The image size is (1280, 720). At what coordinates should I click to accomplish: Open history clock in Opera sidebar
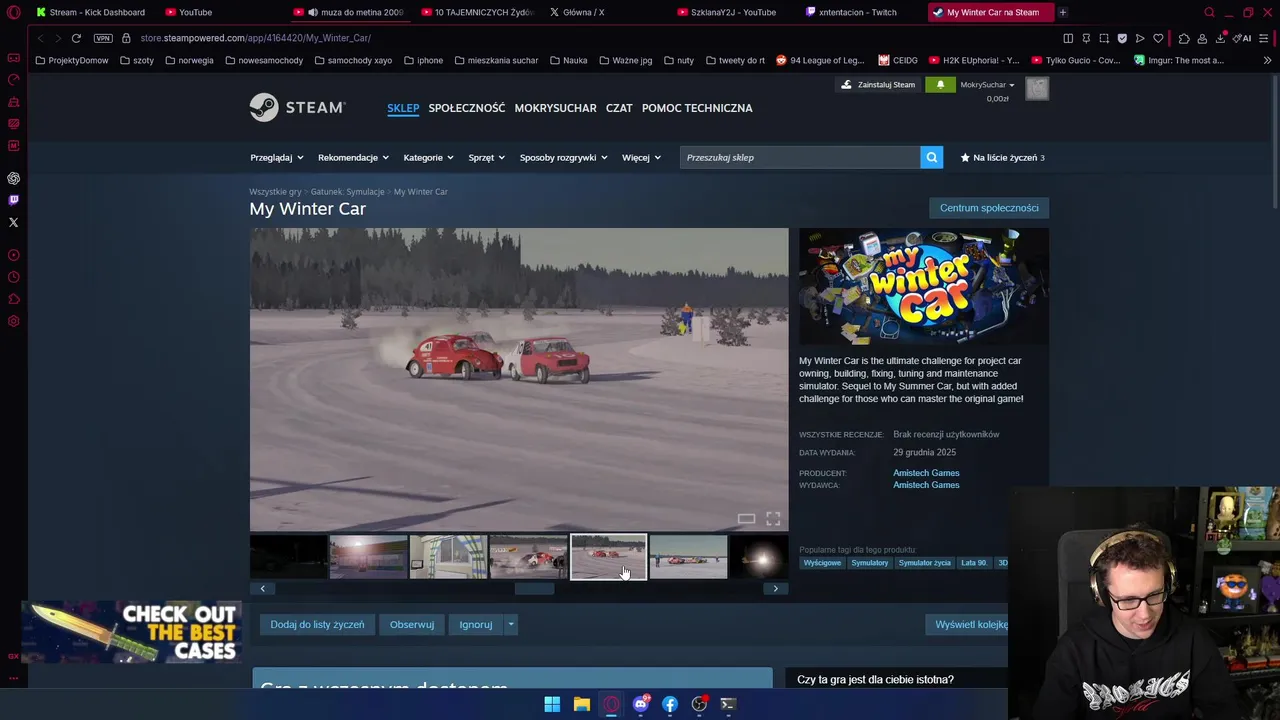(x=13, y=277)
